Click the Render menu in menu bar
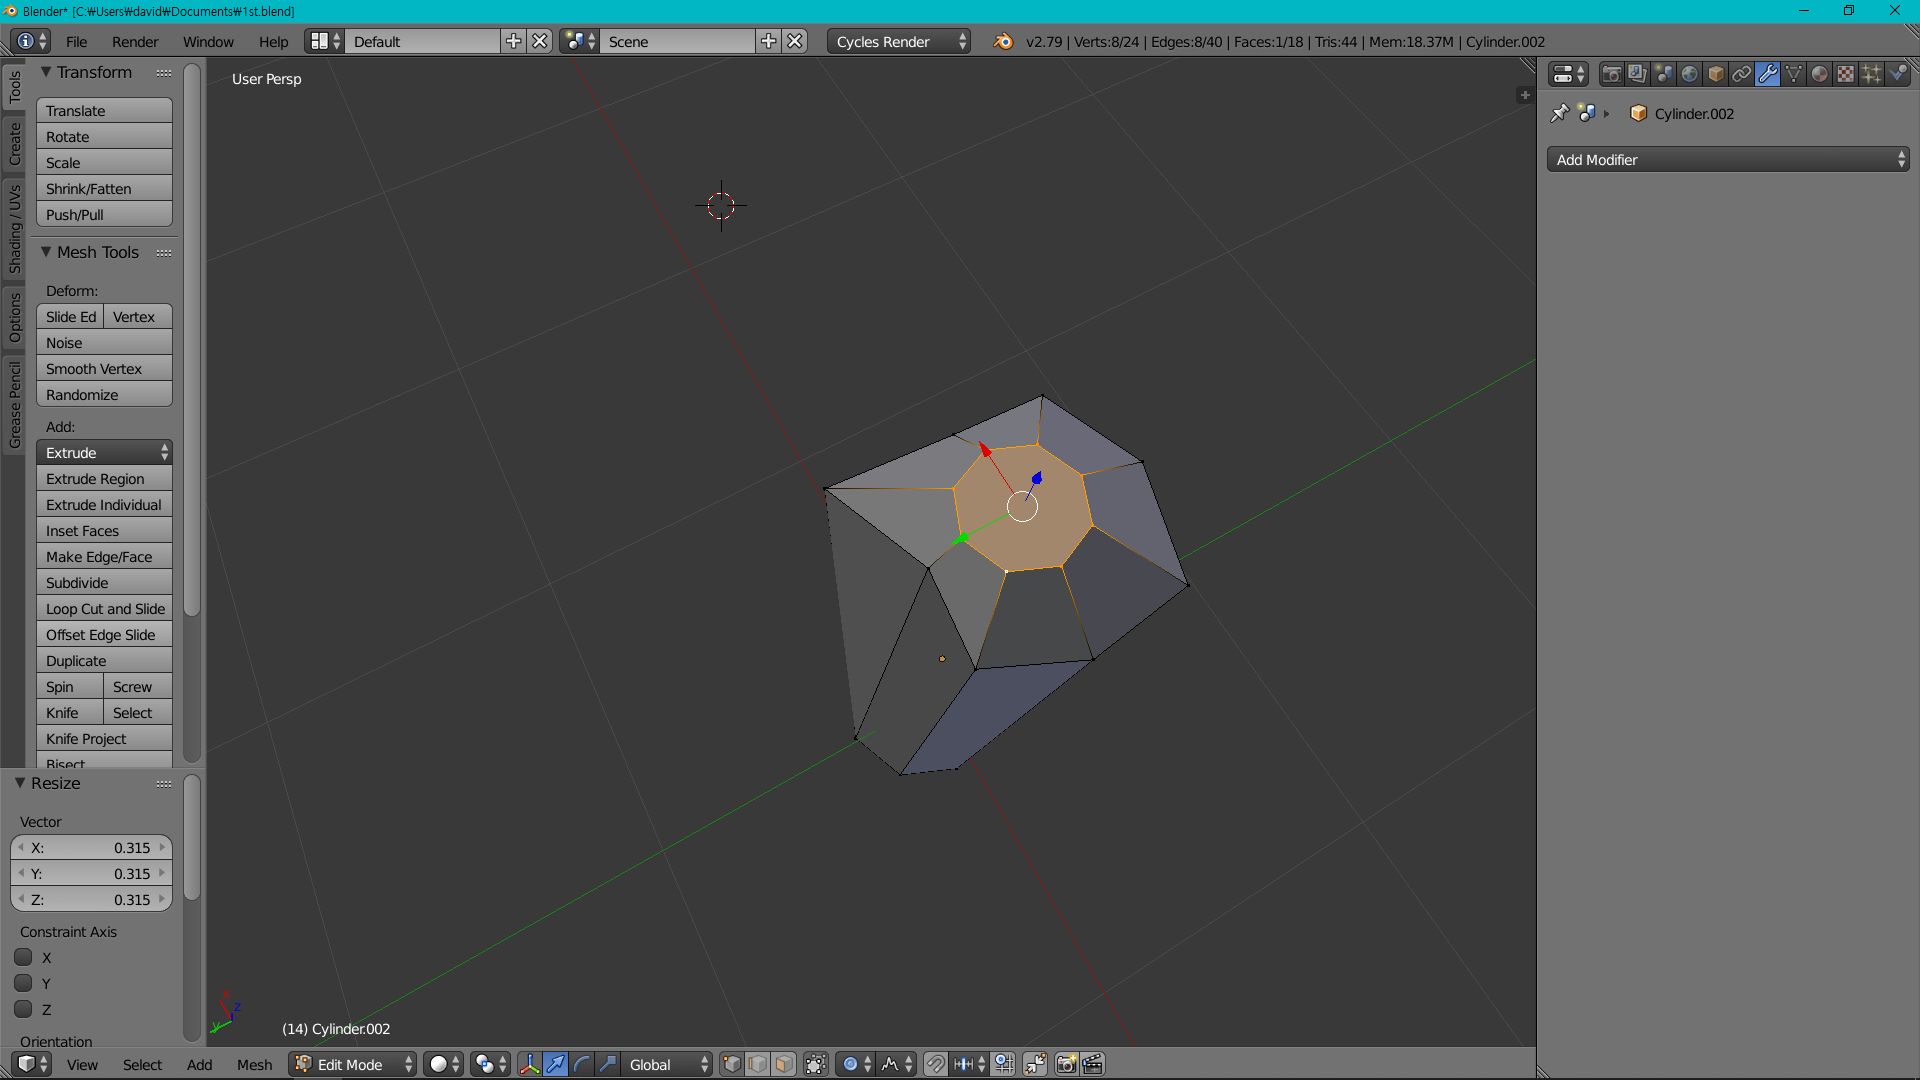The height and width of the screenshot is (1080, 1920). coord(135,41)
